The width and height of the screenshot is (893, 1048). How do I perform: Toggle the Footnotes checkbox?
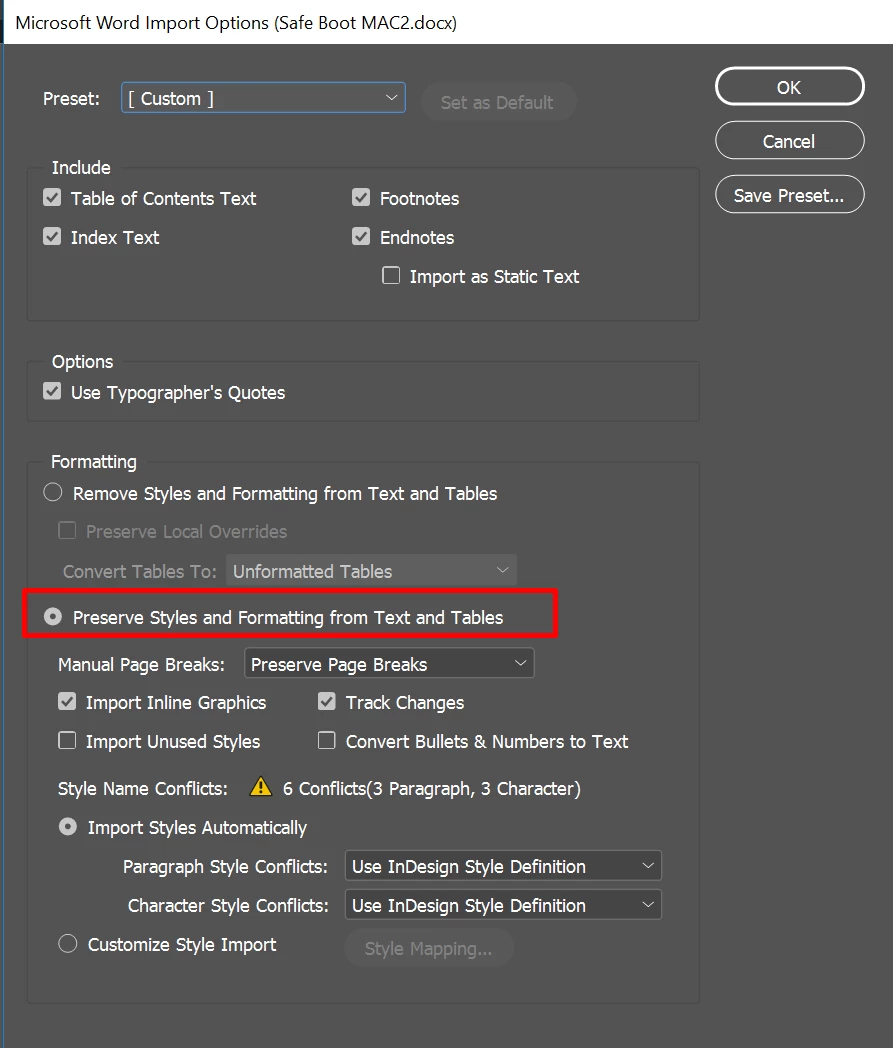[361, 198]
